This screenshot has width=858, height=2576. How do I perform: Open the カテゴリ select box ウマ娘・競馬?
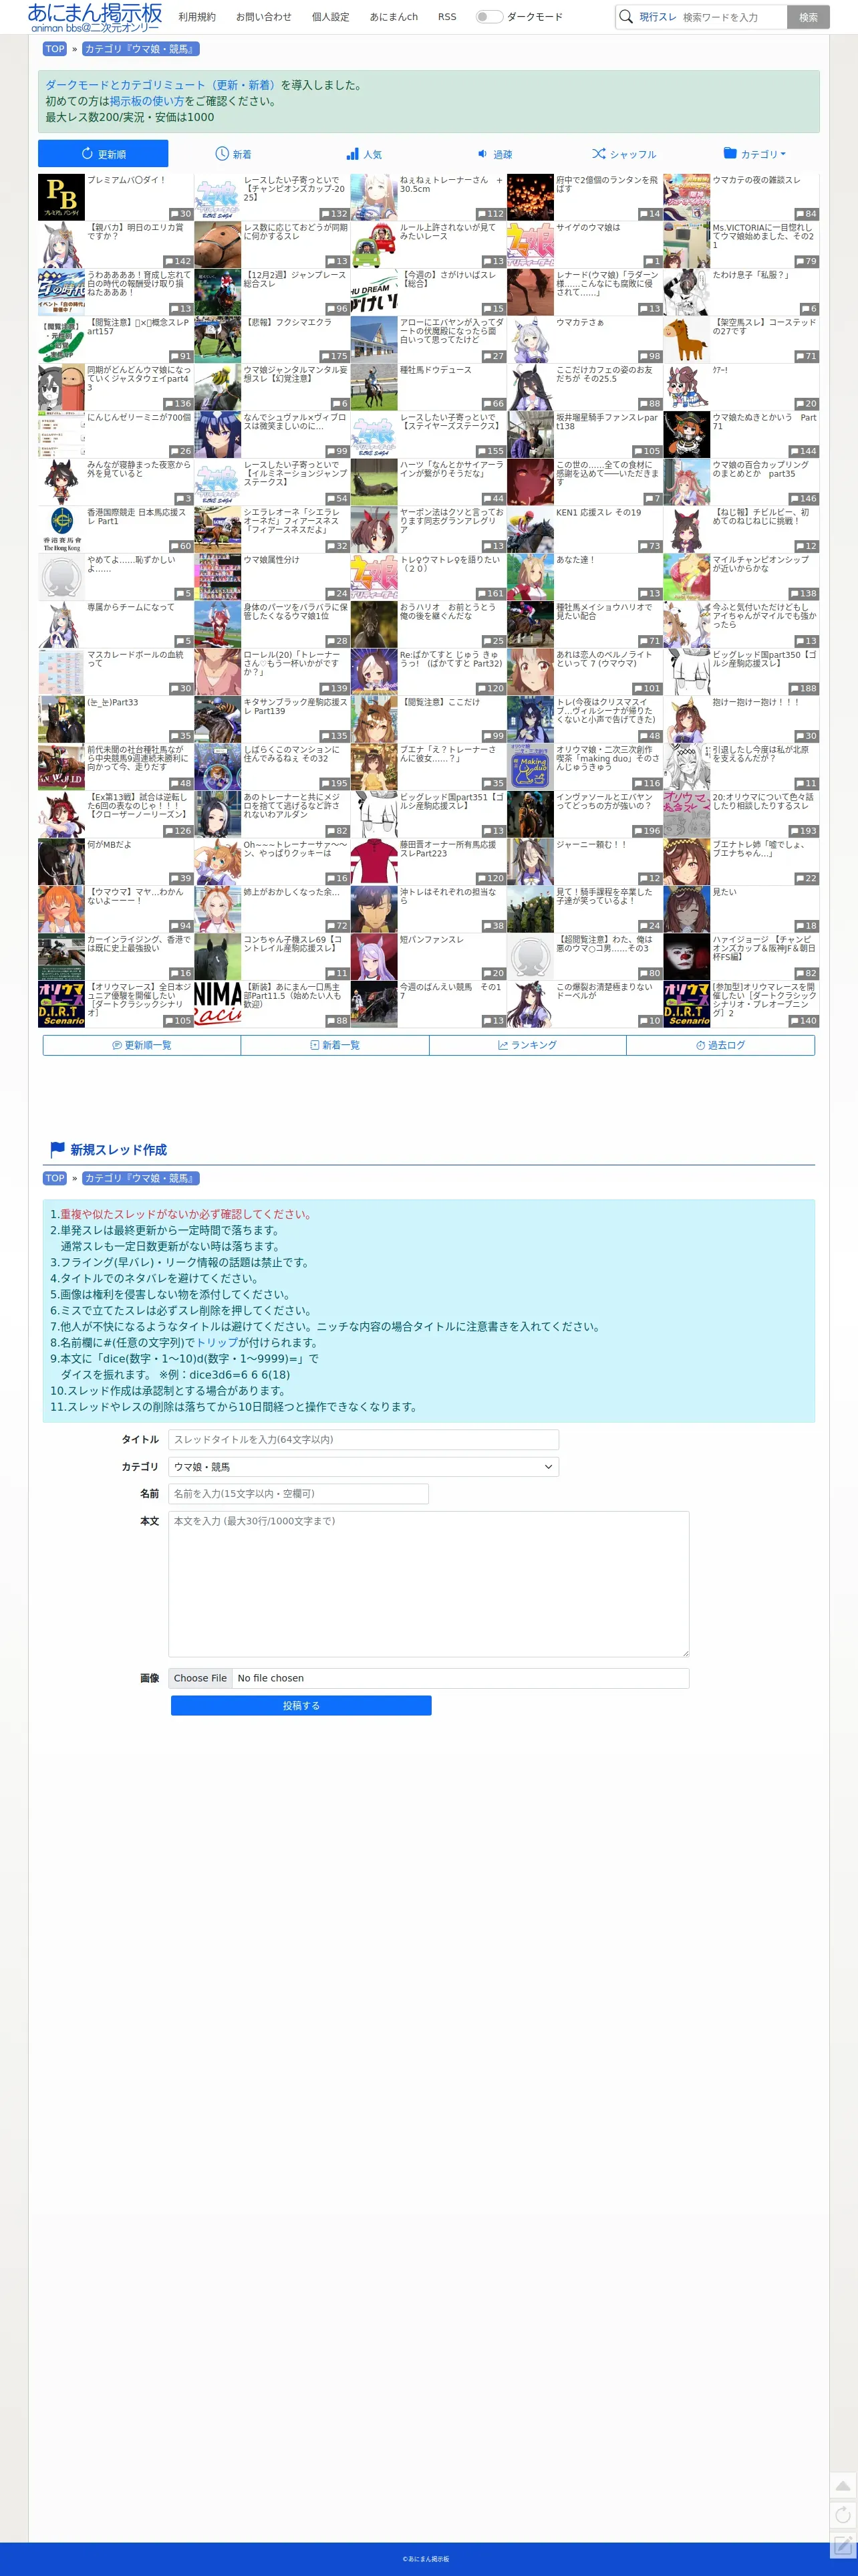point(363,1467)
